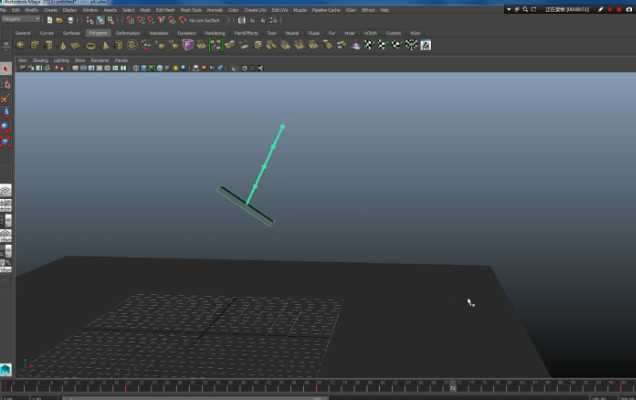Choose the Select tool in the toolbox
The image size is (636, 400).
click(x=6, y=69)
